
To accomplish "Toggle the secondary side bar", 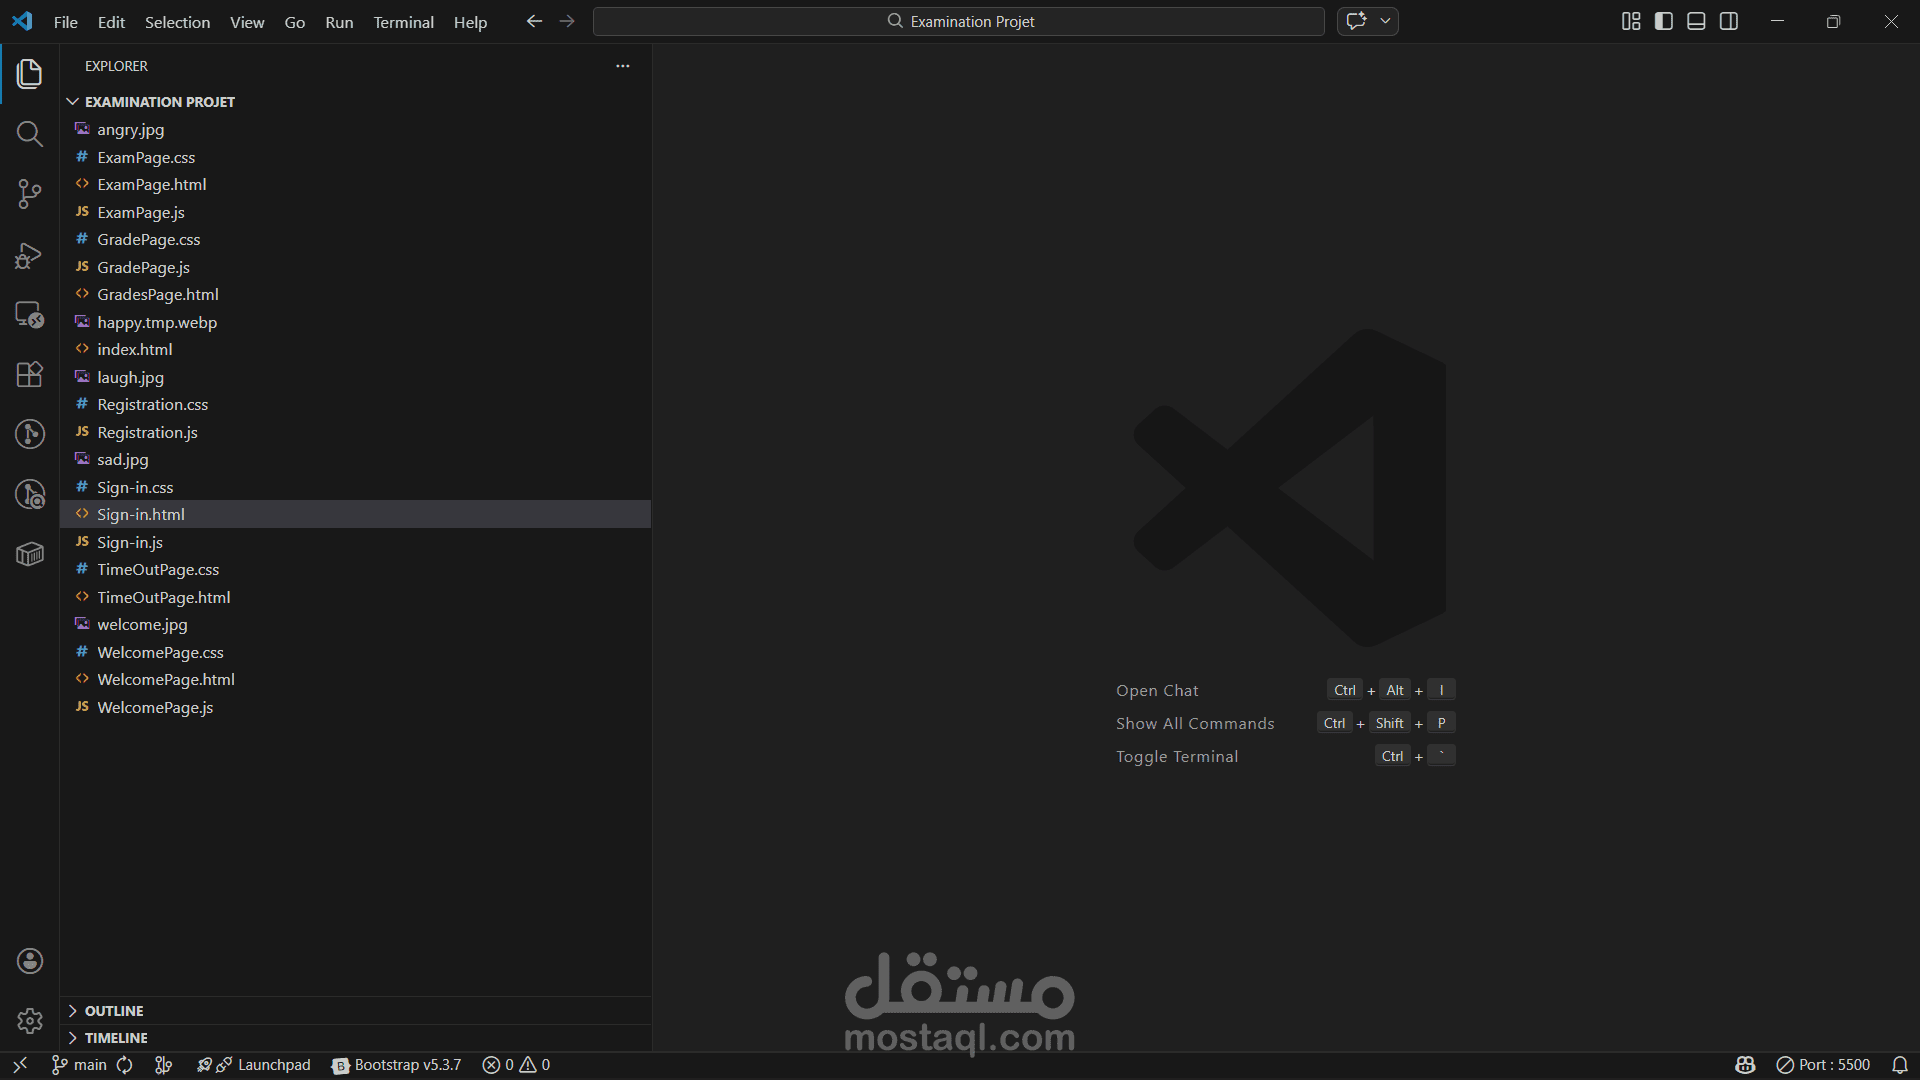I will (1729, 21).
